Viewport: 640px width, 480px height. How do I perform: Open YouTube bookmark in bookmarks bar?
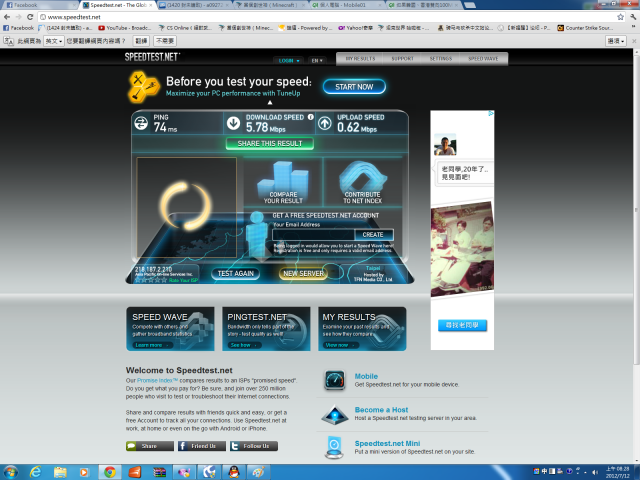tap(125, 28)
